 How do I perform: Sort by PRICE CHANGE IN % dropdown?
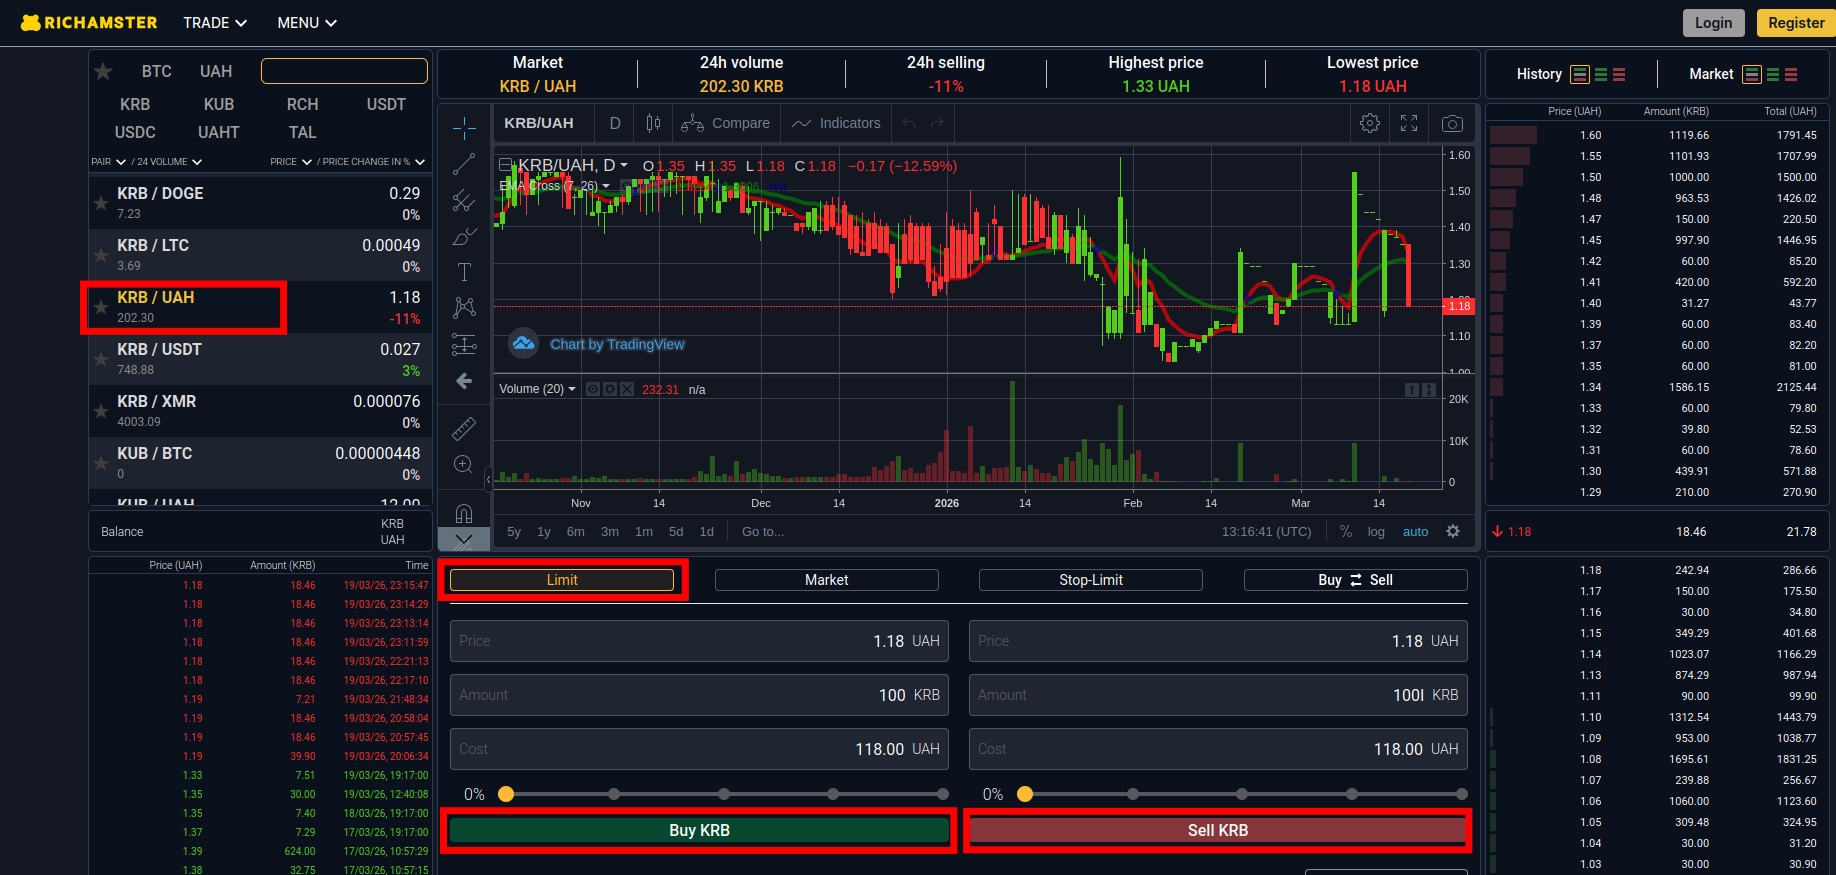(x=373, y=161)
